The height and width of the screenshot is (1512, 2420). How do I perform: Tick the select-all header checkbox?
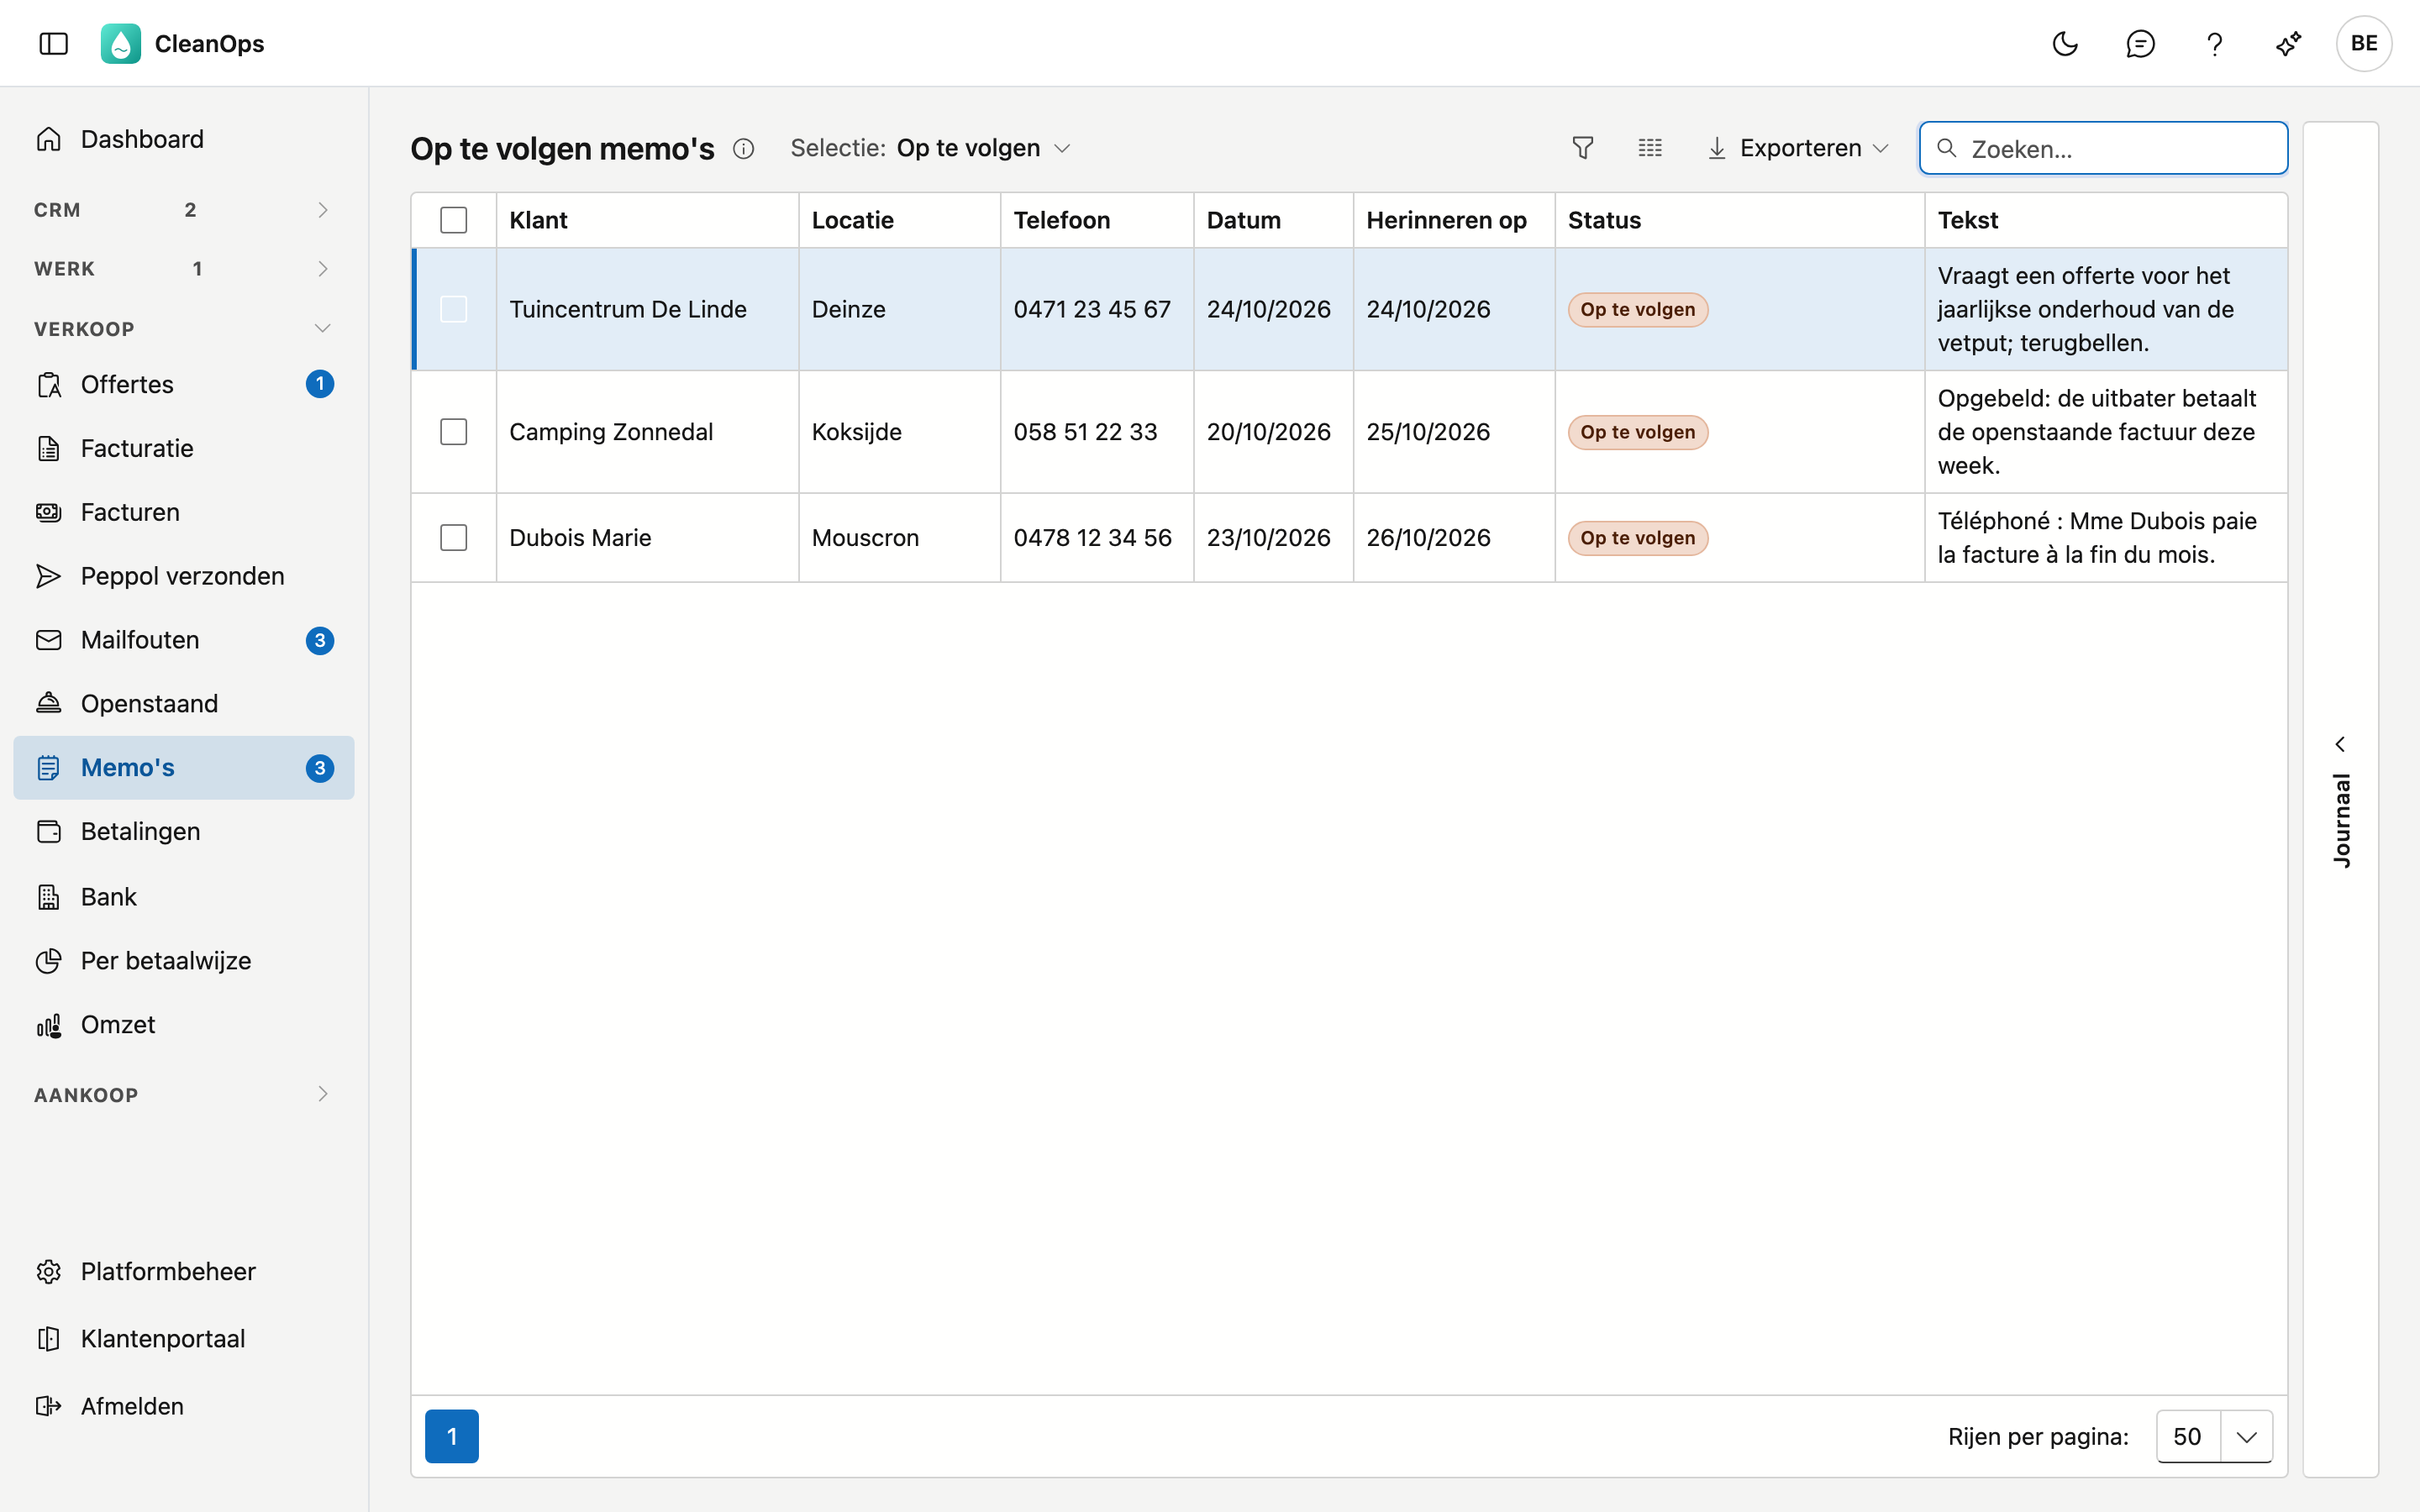tap(454, 220)
